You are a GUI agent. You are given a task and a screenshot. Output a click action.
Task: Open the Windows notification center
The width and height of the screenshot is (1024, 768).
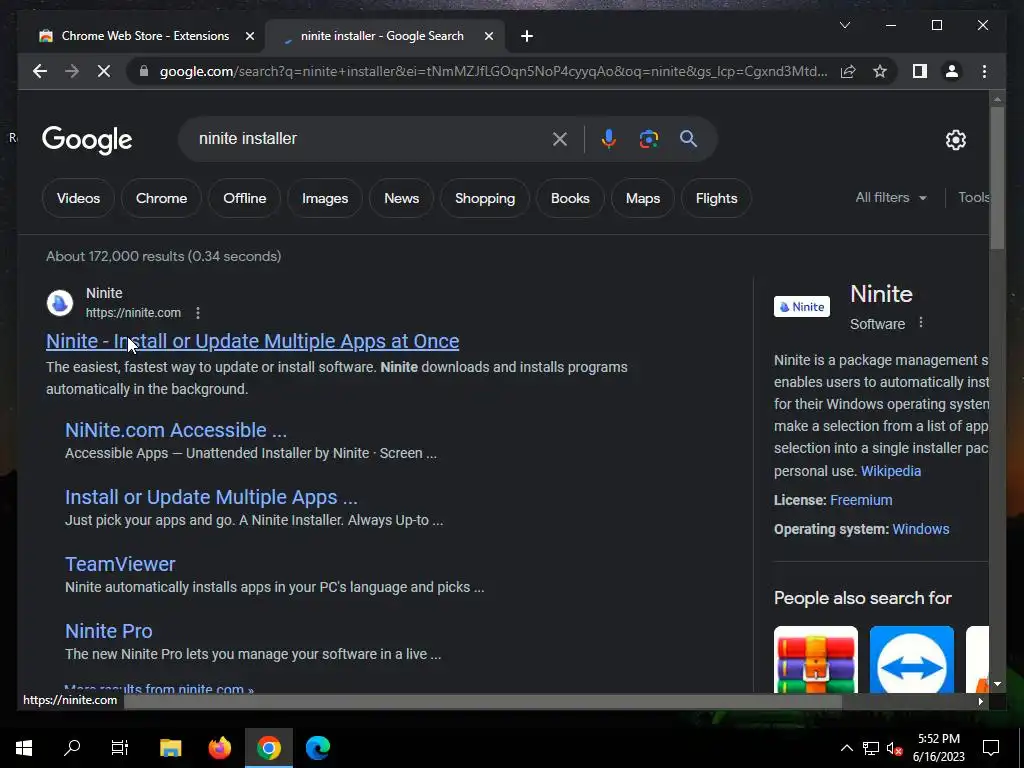click(991, 748)
